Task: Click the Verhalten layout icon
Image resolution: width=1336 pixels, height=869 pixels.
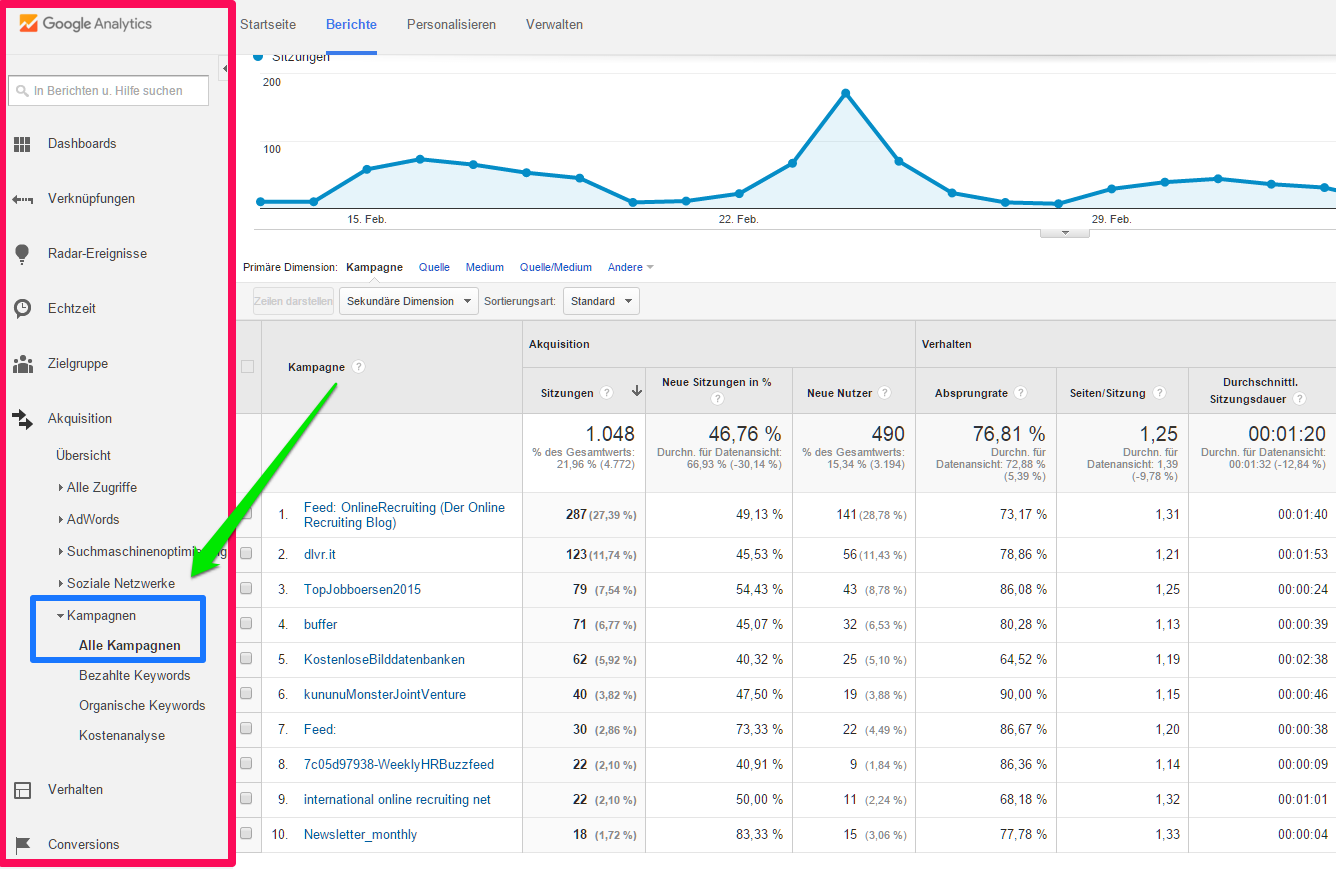Action: point(22,790)
